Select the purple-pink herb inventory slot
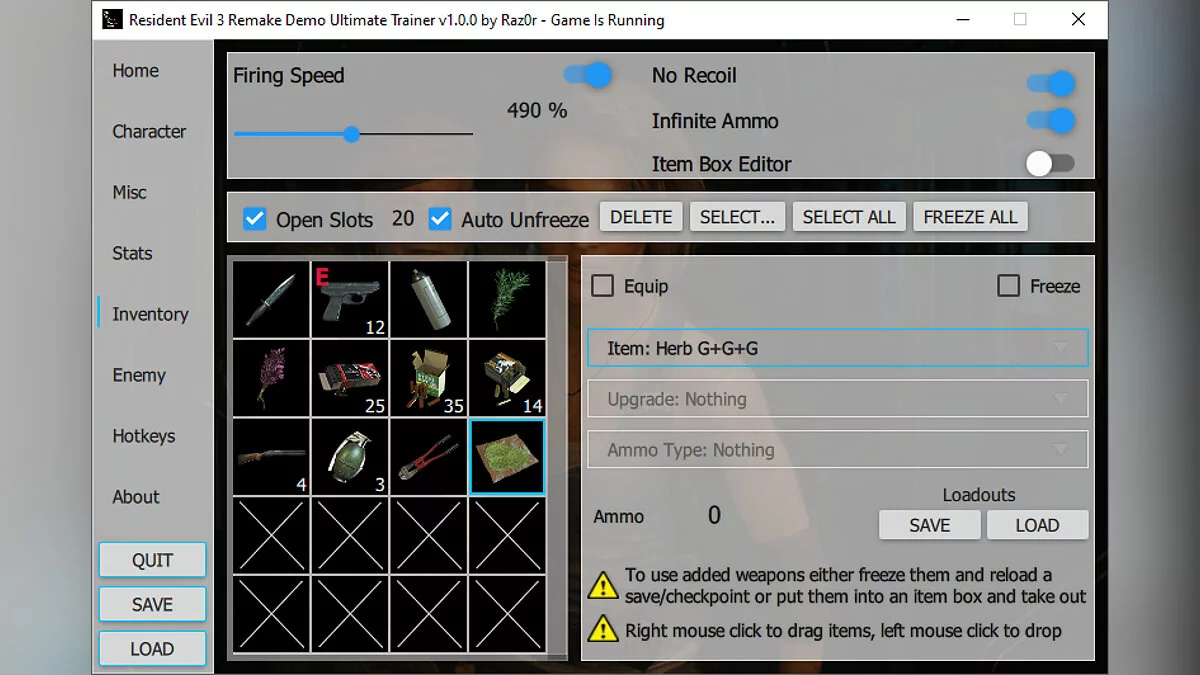Image resolution: width=1200 pixels, height=675 pixels. [271, 378]
